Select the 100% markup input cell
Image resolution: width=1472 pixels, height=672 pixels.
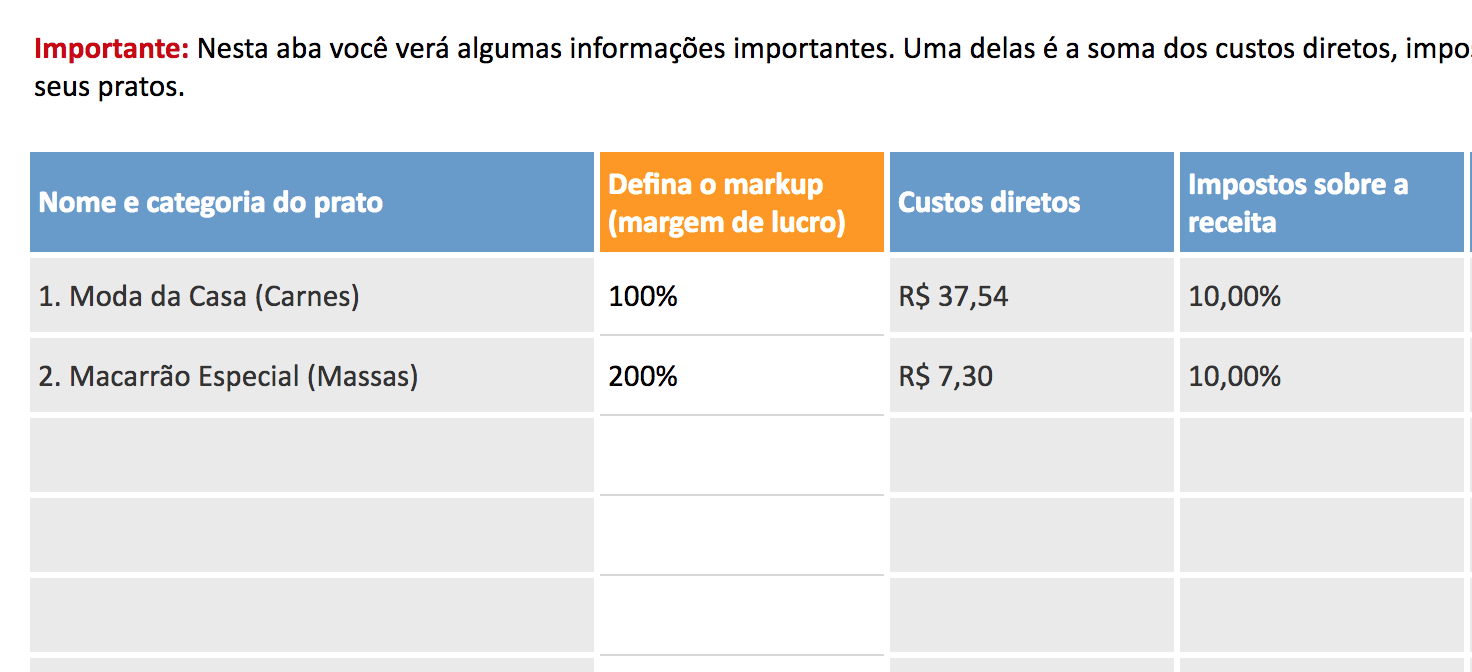tap(742, 295)
